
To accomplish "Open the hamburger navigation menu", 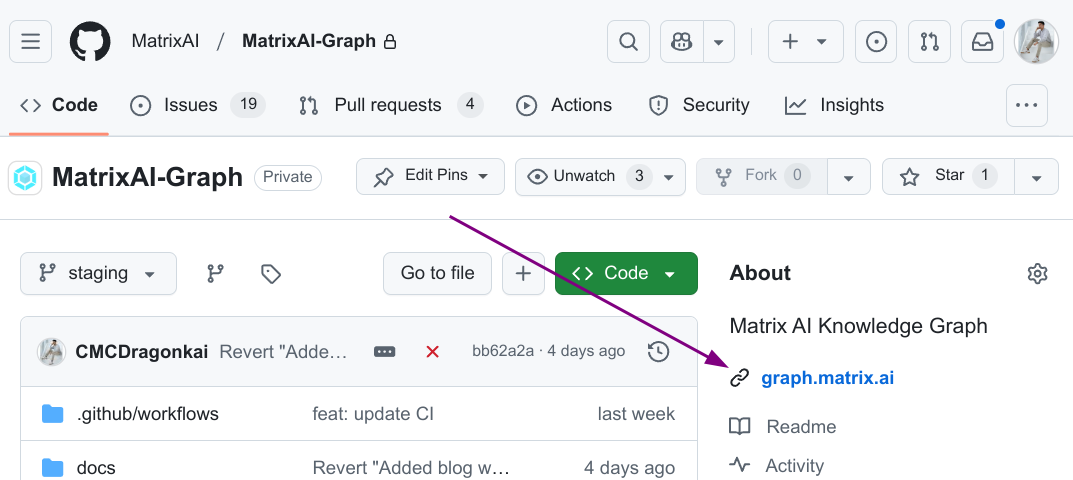I will click(31, 42).
